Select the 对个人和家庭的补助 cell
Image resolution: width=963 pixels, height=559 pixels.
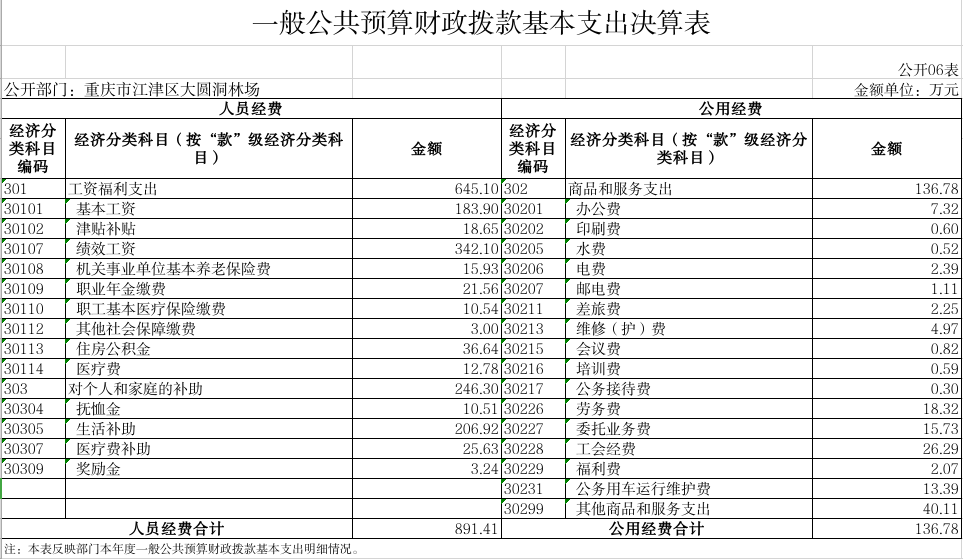pyautogui.click(x=209, y=389)
